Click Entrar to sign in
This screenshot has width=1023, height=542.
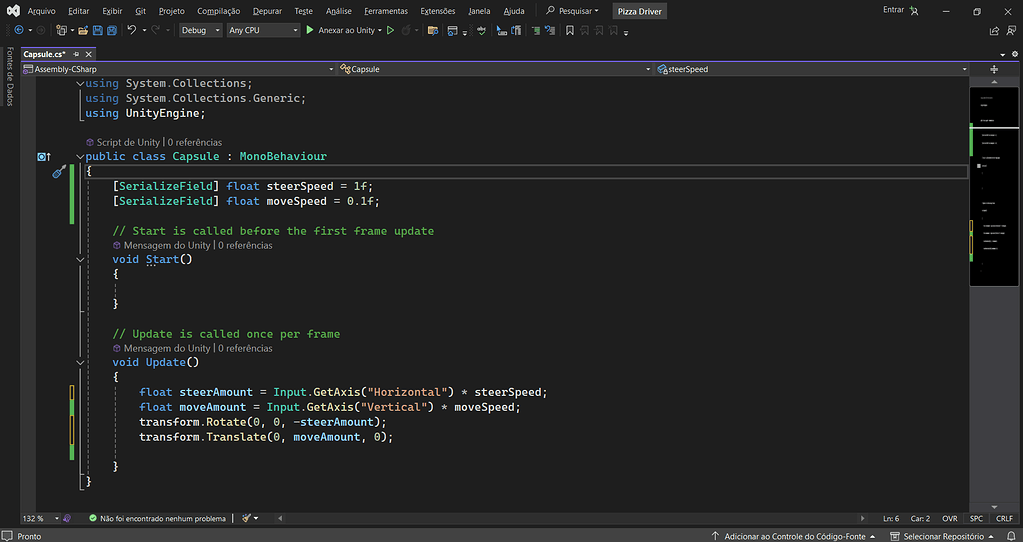click(893, 10)
